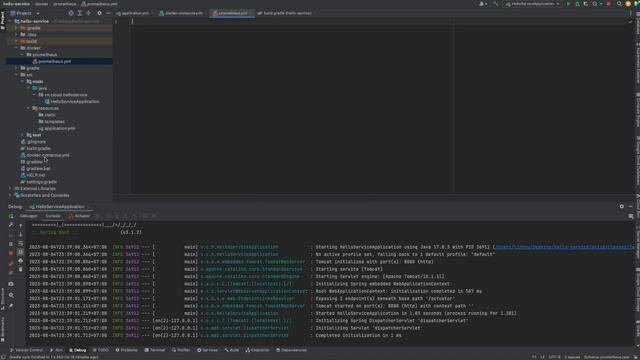The width and height of the screenshot is (640, 360).
Task: Select settings.gradle in project tree
Action: tap(41, 182)
